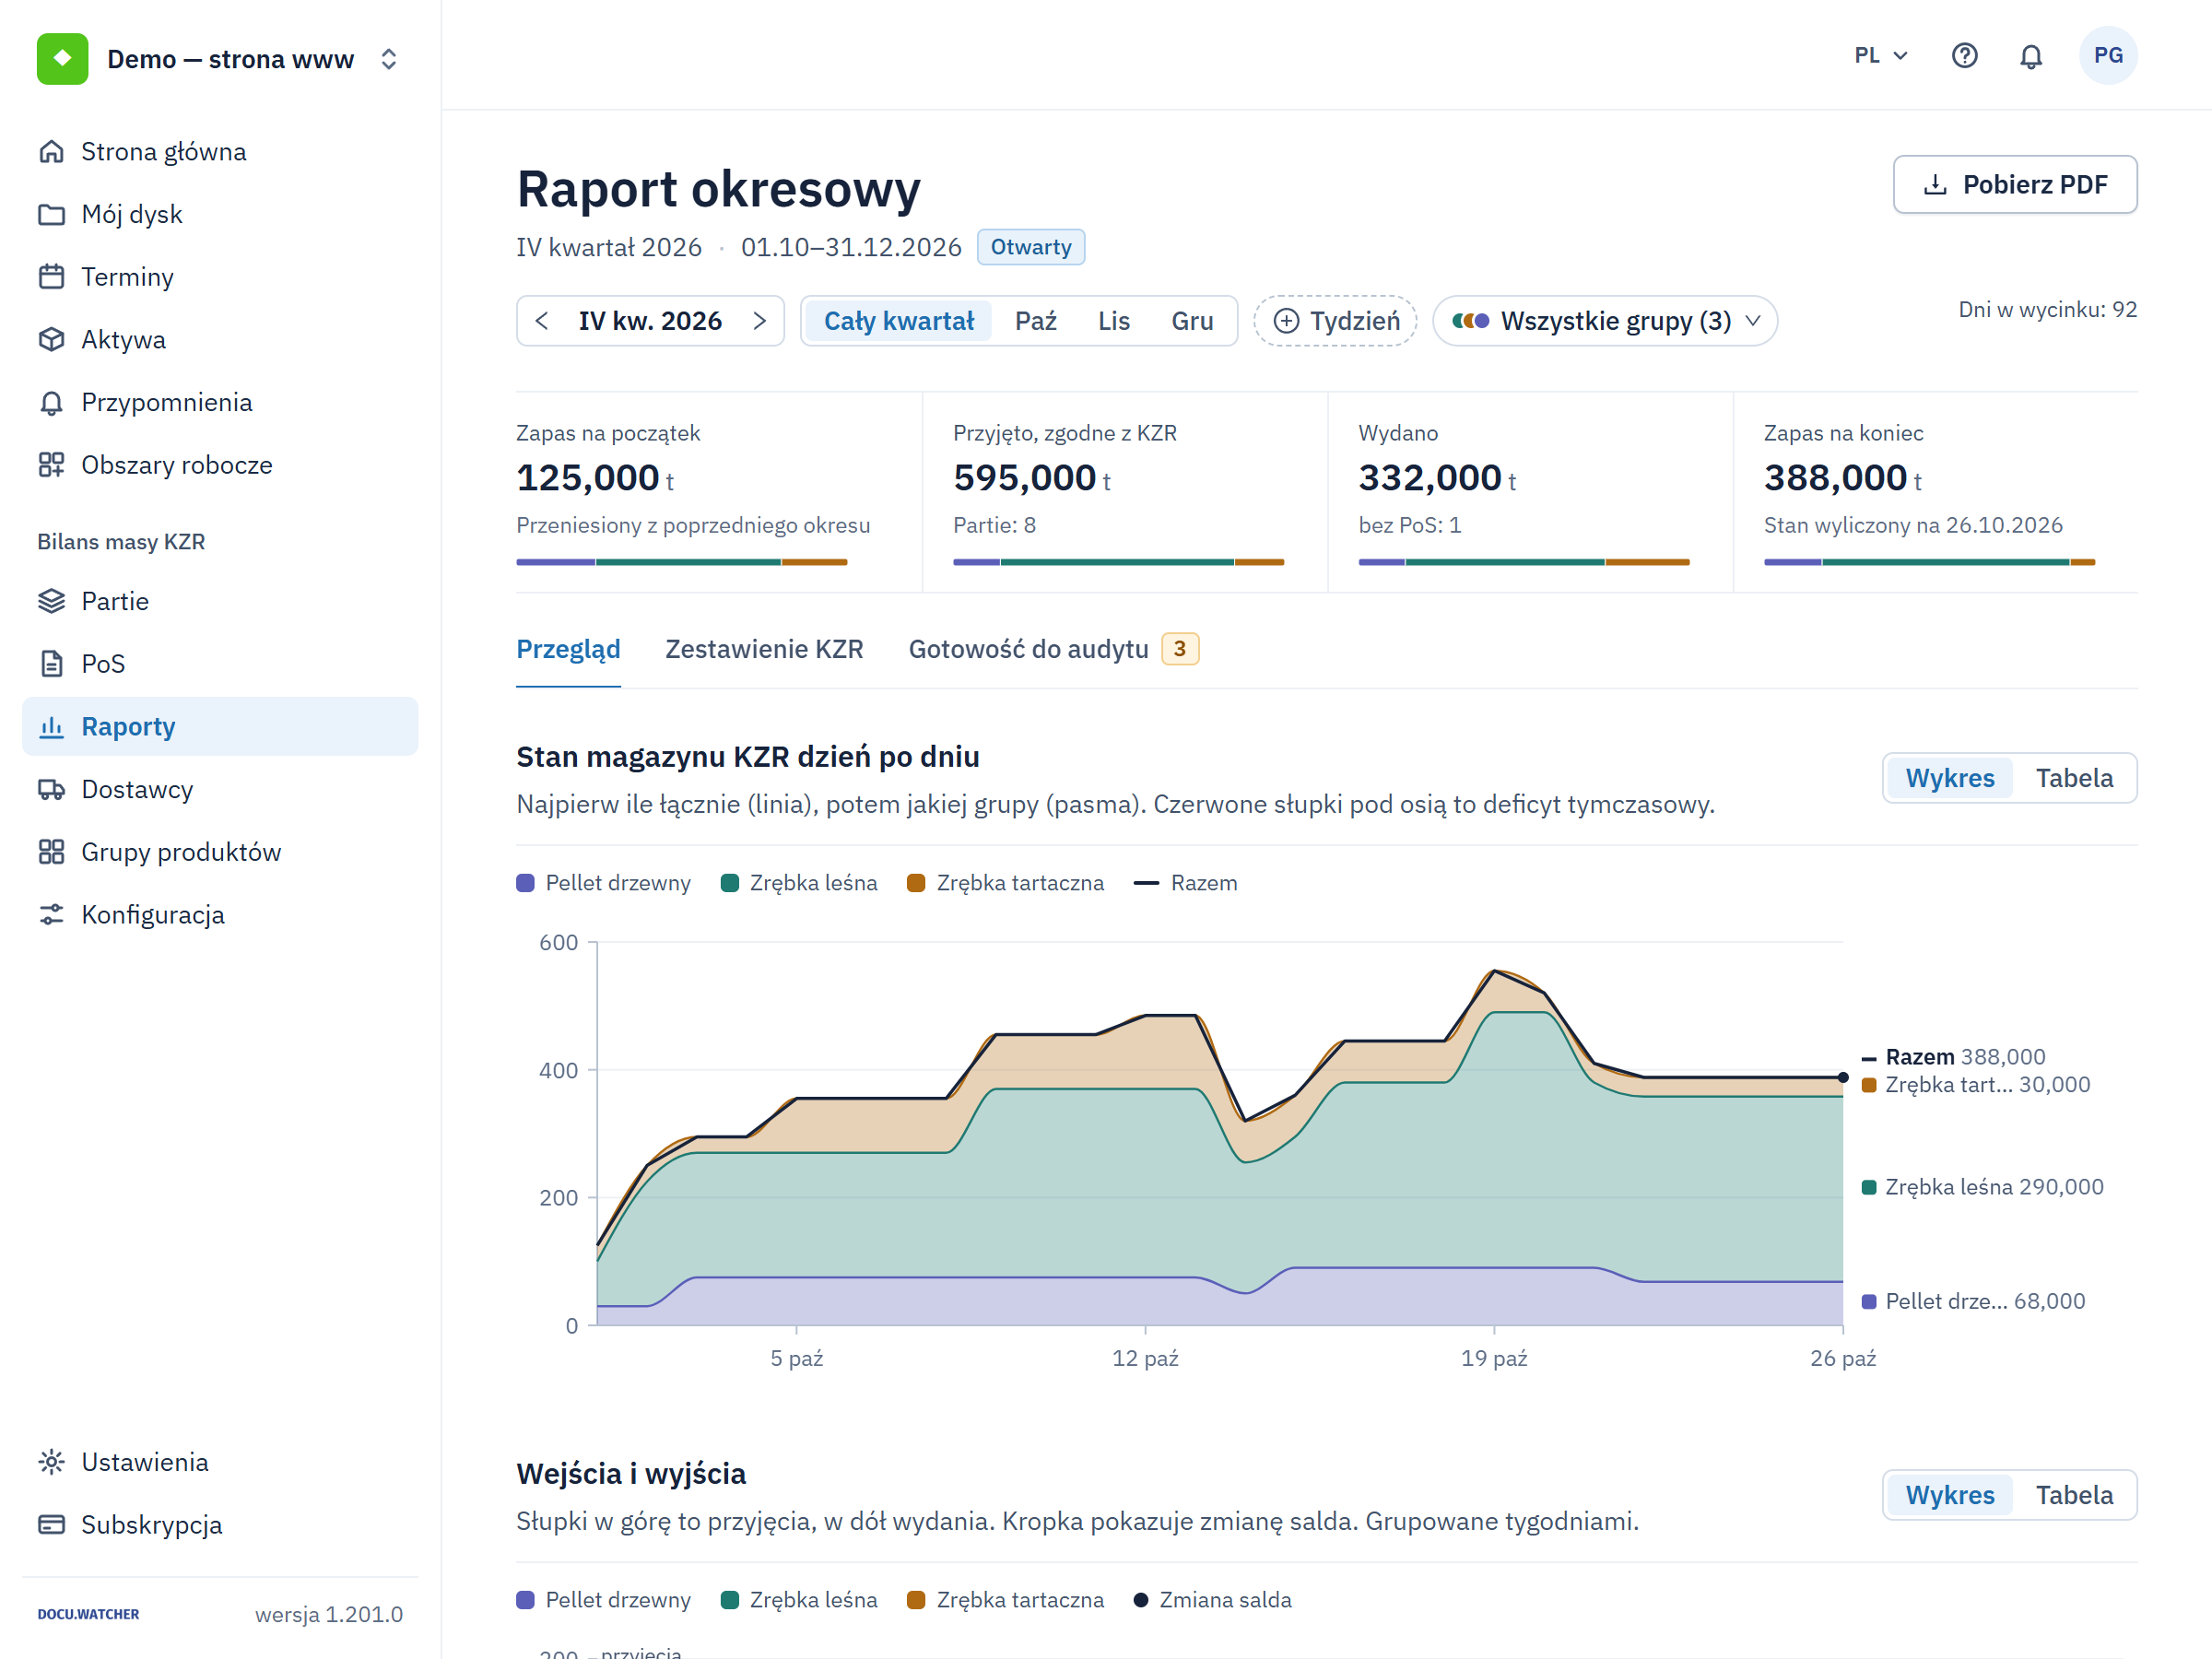Open Raporty in the sidebar
Screen dimensions: 2212x1659
[220, 727]
